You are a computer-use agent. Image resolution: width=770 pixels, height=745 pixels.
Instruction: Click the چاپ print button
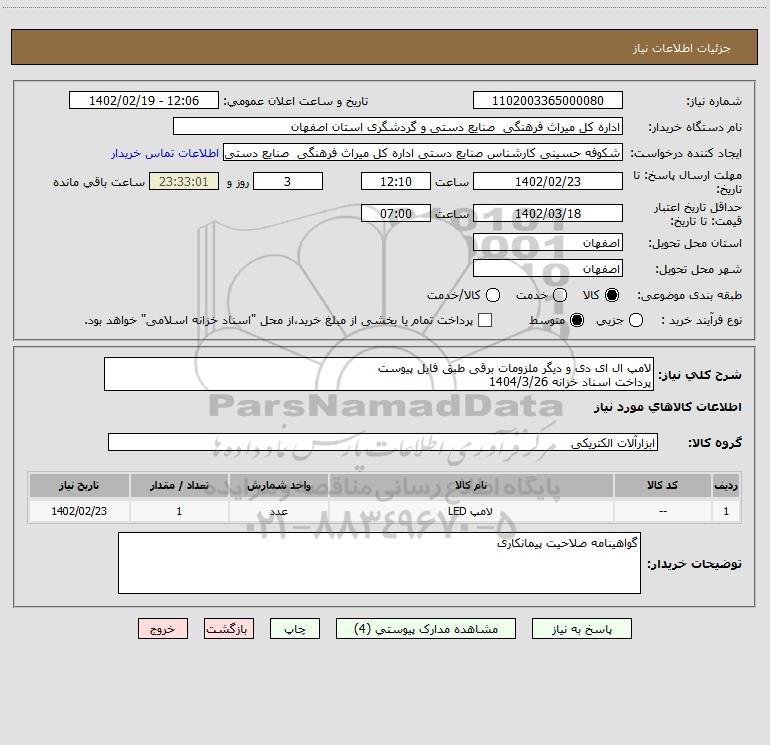295,629
